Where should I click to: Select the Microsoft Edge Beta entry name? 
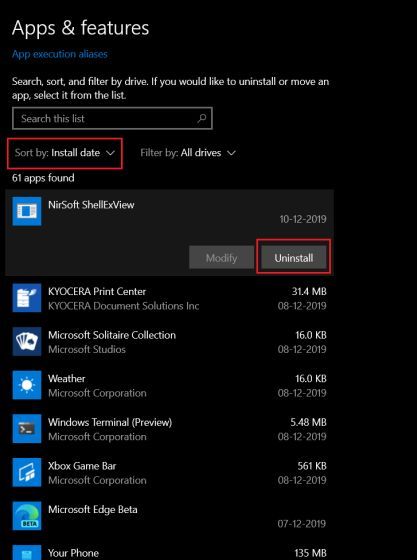(93, 510)
